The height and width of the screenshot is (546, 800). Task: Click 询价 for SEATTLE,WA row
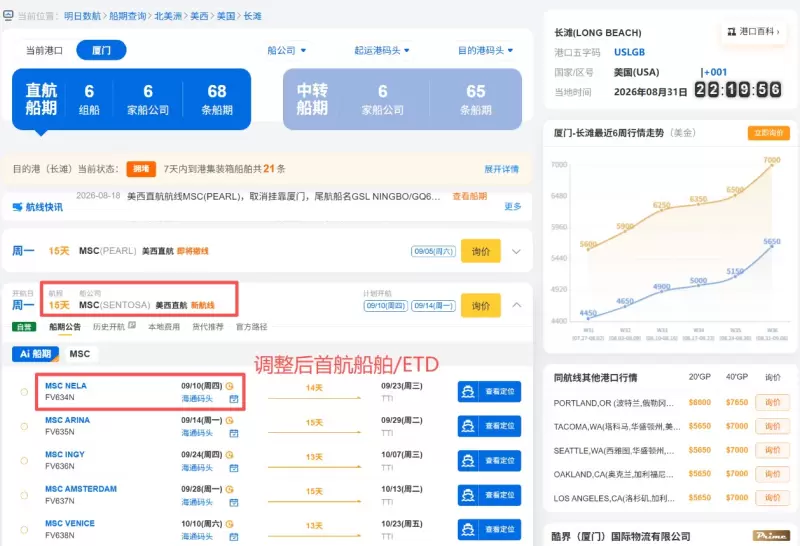772,450
